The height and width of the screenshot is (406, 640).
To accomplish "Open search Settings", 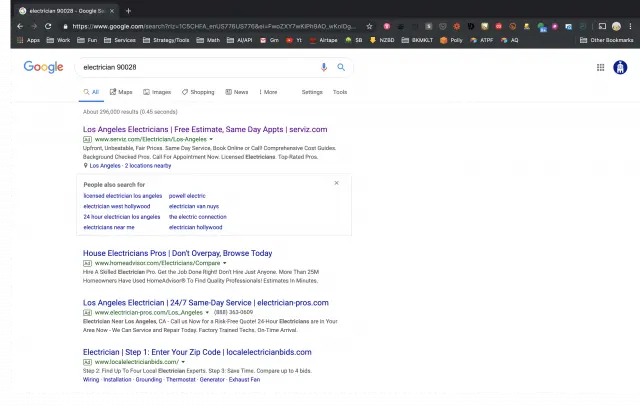I will 312,92.
